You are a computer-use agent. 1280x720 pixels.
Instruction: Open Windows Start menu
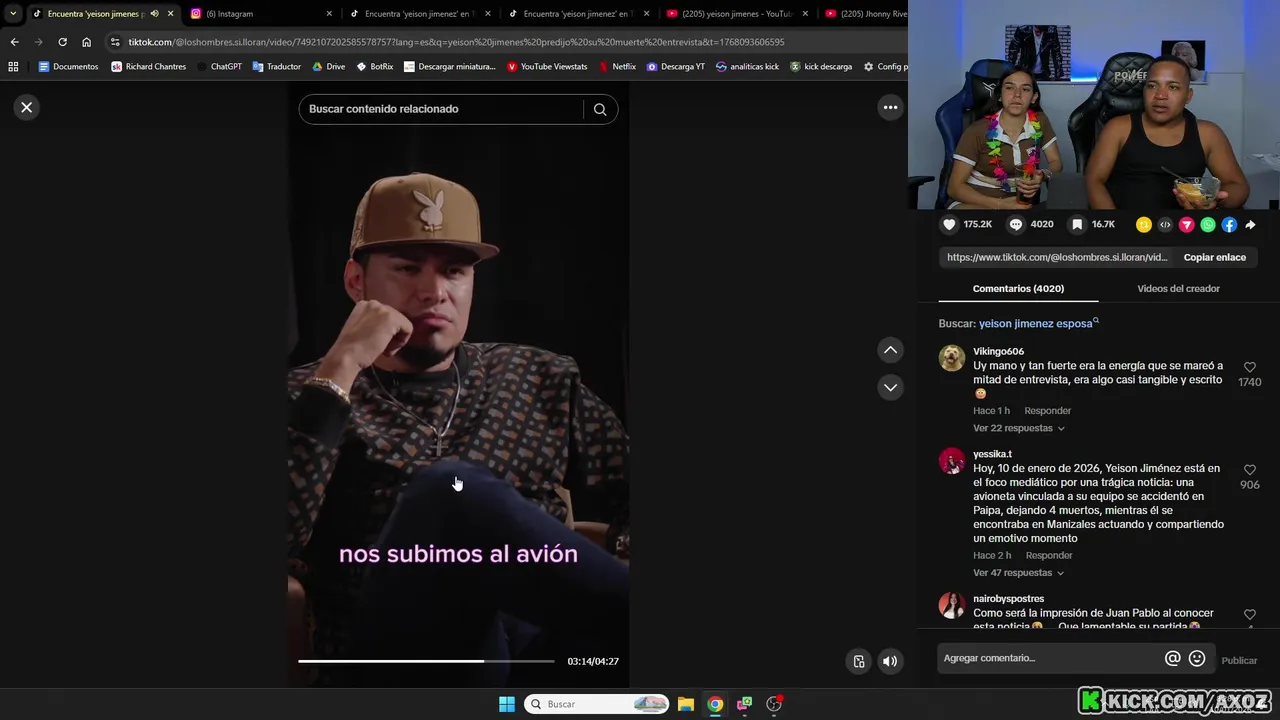point(507,704)
